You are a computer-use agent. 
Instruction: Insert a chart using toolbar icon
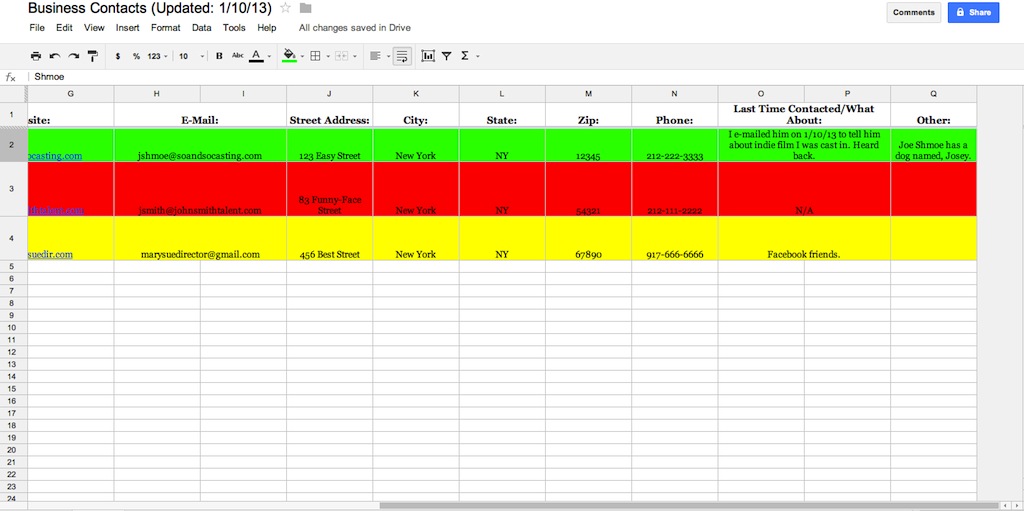(x=428, y=56)
